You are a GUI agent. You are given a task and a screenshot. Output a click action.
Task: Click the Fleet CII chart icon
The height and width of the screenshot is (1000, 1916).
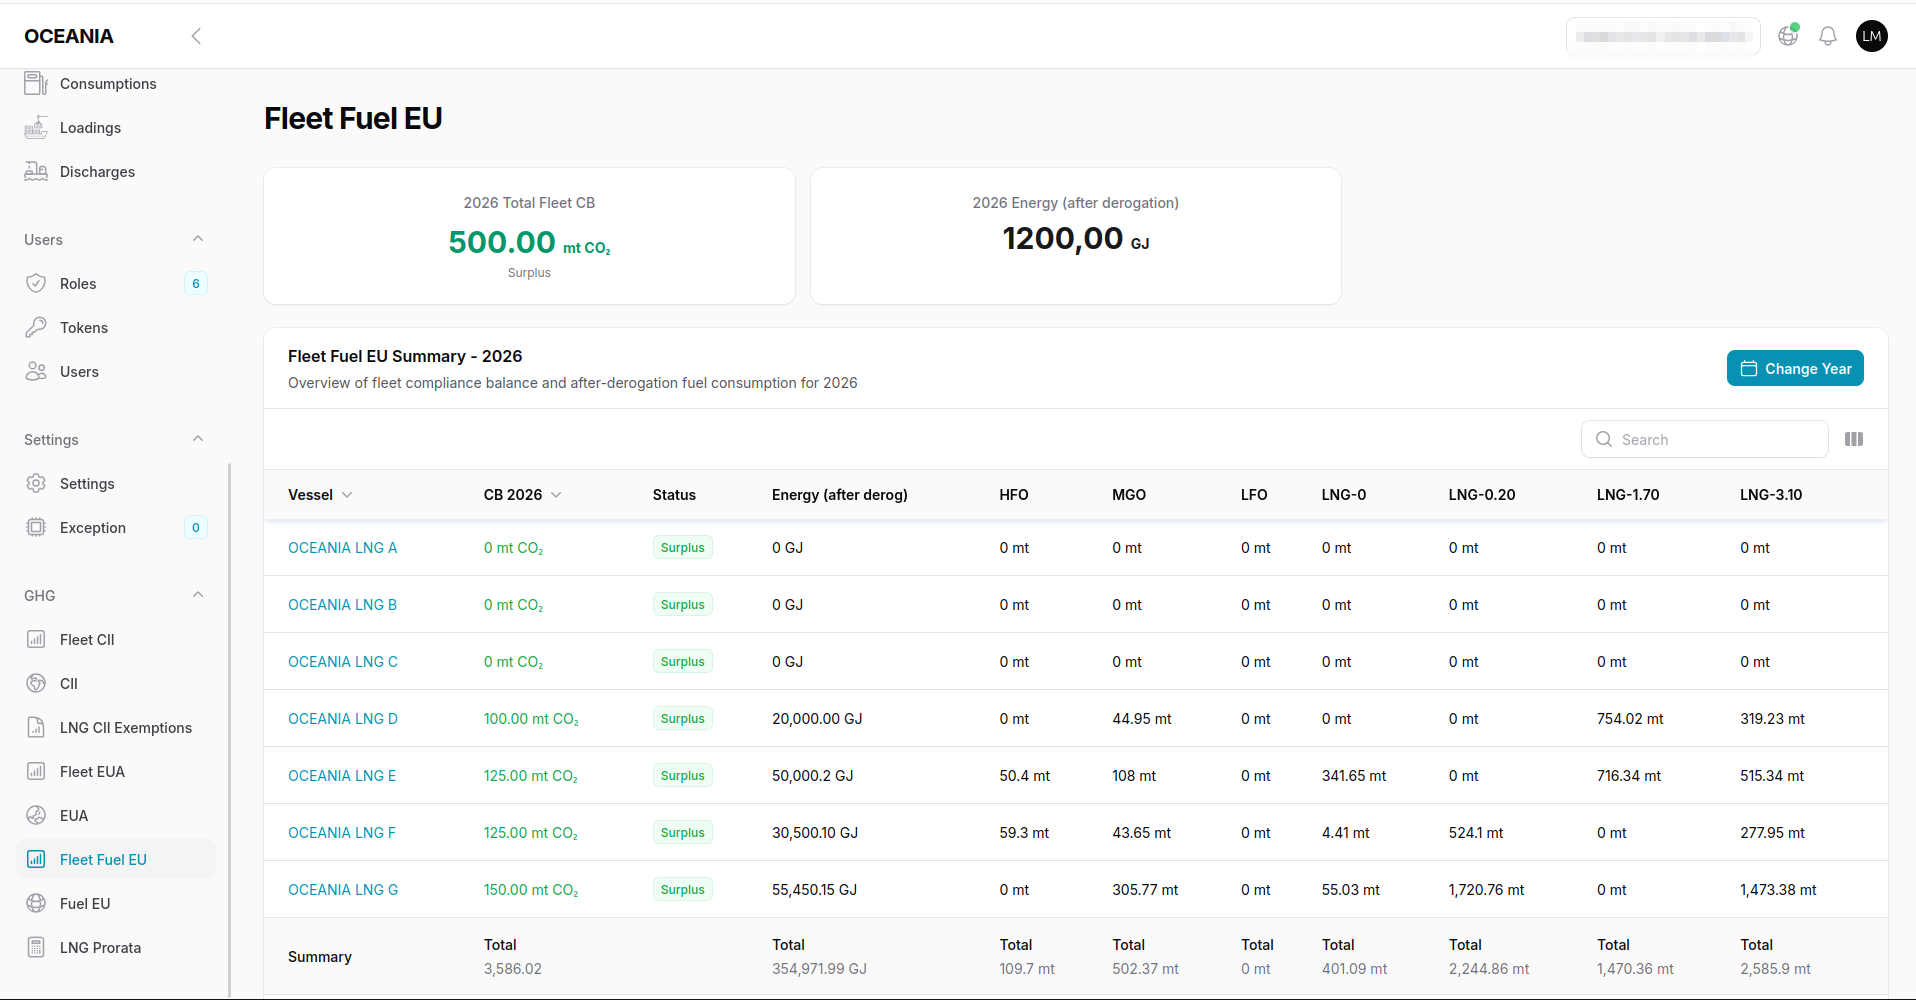[x=36, y=640]
